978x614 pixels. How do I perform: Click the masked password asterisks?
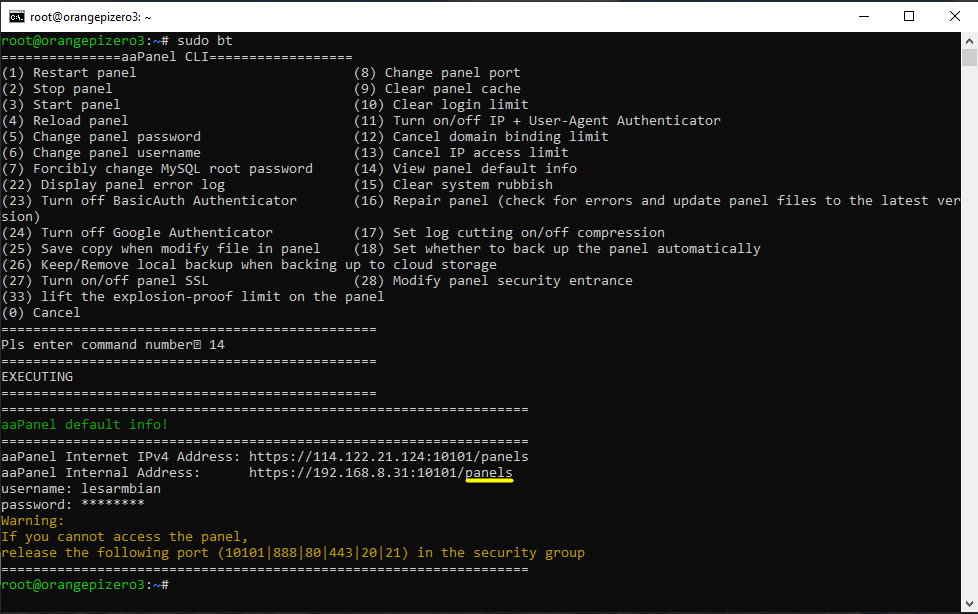coord(113,505)
